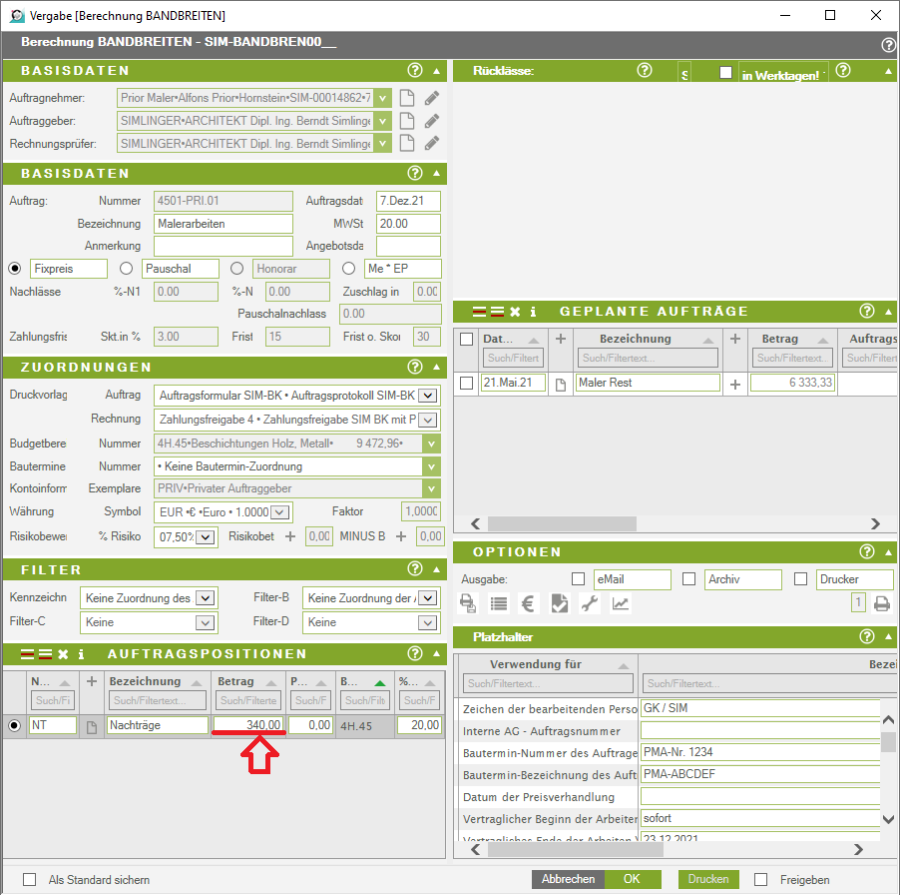This screenshot has width=900, height=895.
Task: Open the Druckvorlage Auftrag dropdown
Action: click(427, 395)
